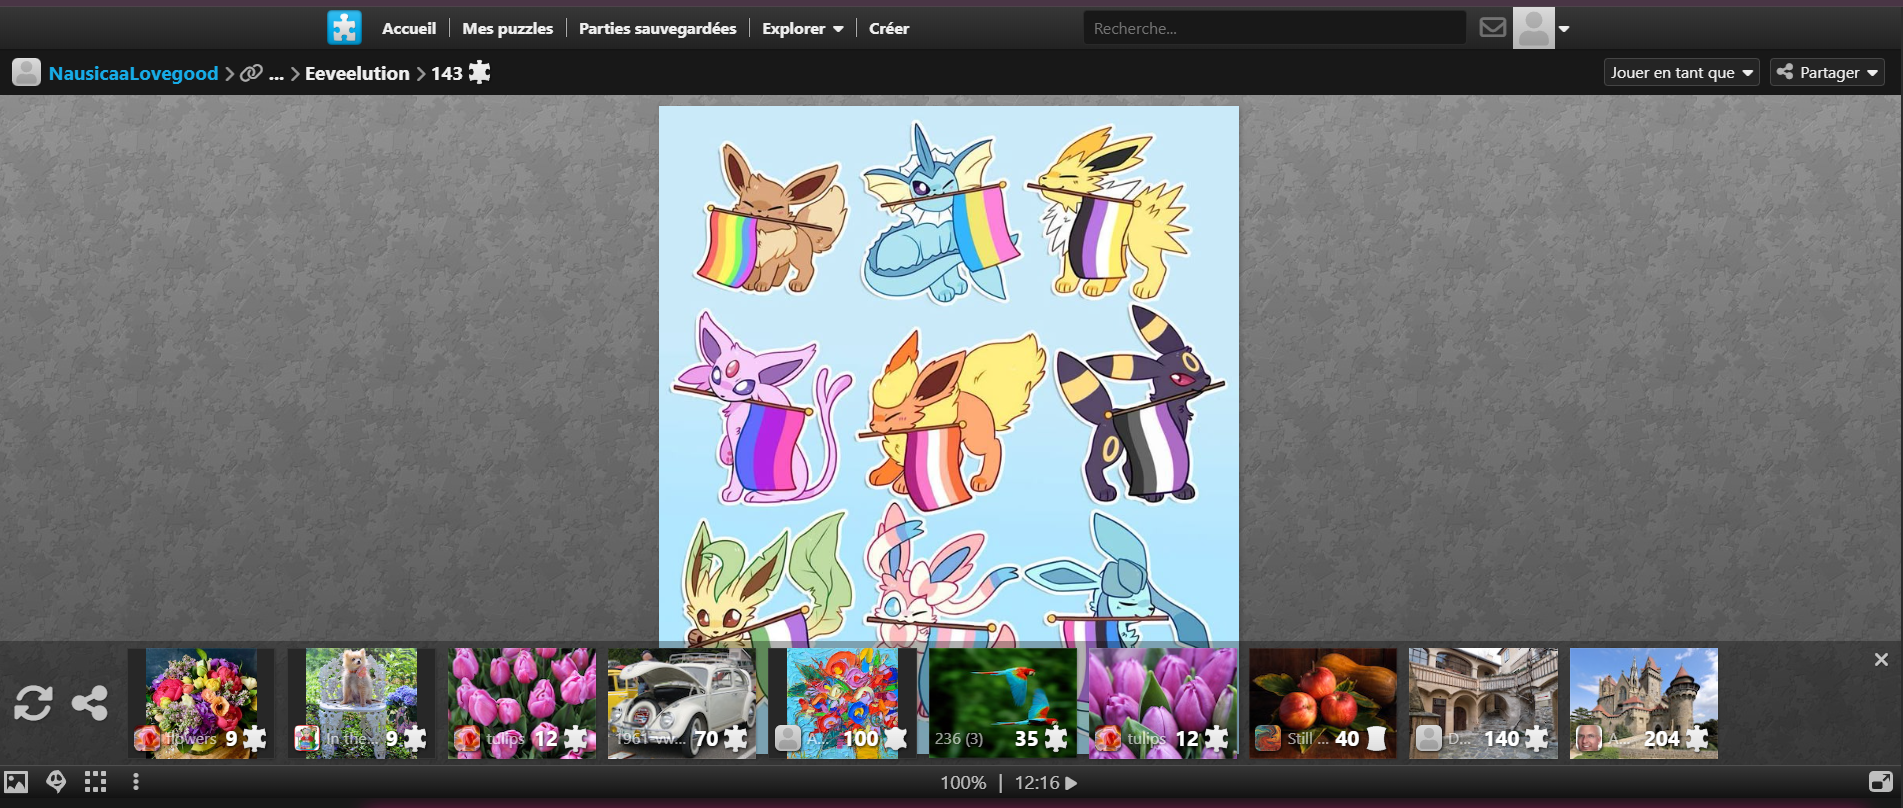Click author avatar on 100-piece painting thumbnail
Viewport: 1903px width, 808px height.
(x=788, y=739)
